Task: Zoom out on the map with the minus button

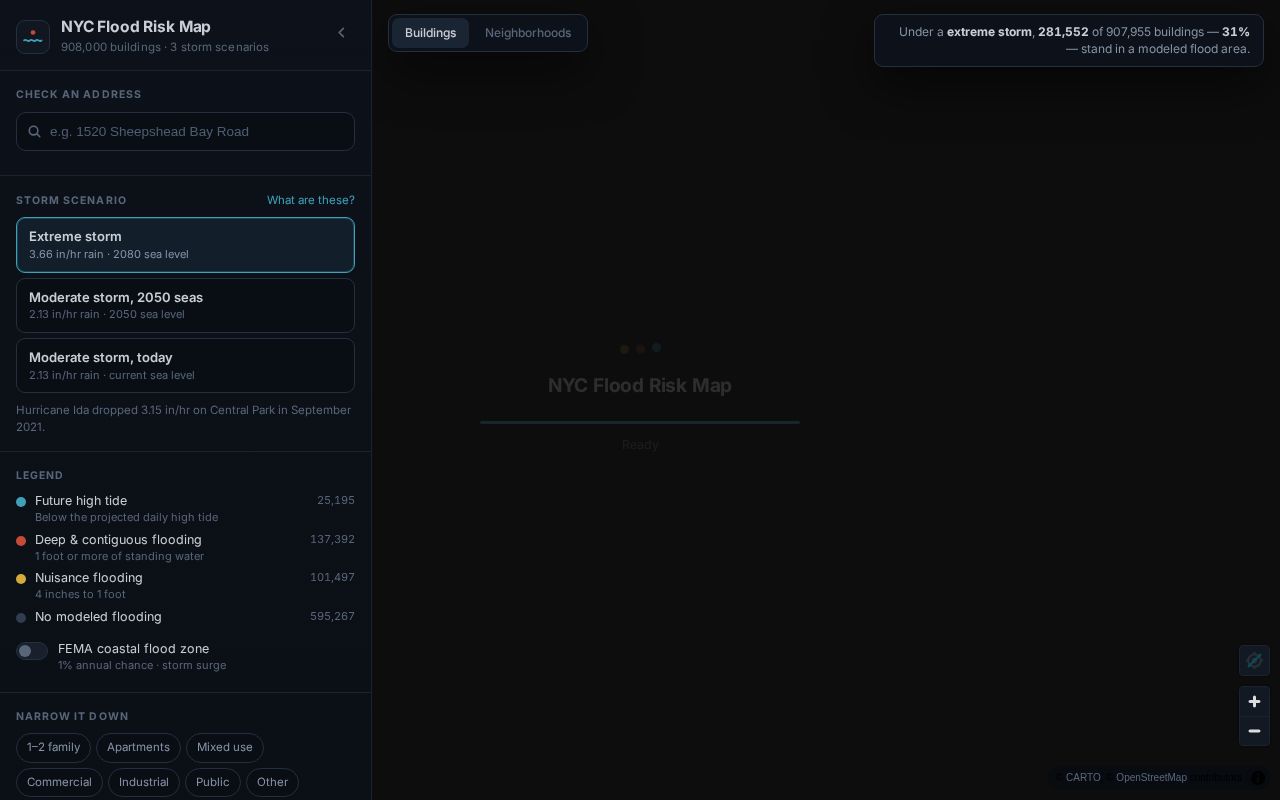Action: tap(1254, 731)
